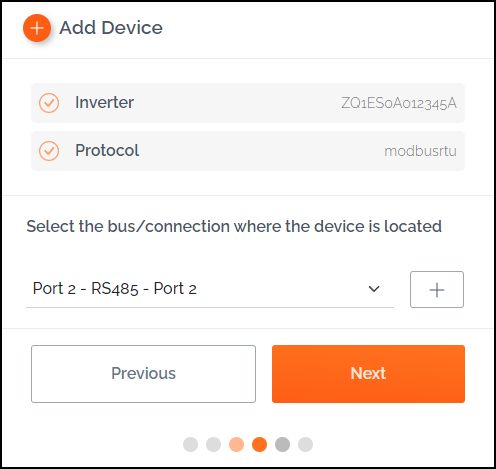Open the Port 2 - RS485 selection box
The image size is (496, 469).
point(210,289)
